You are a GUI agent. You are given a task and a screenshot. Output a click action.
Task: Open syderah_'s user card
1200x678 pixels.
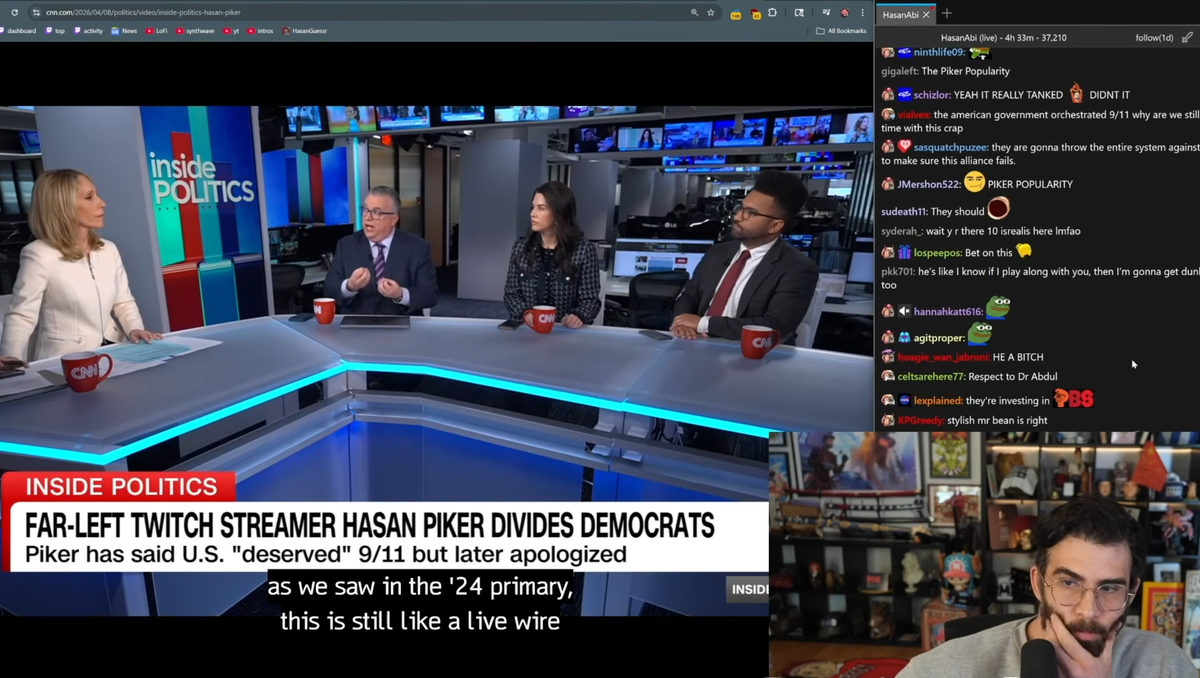(x=903, y=231)
